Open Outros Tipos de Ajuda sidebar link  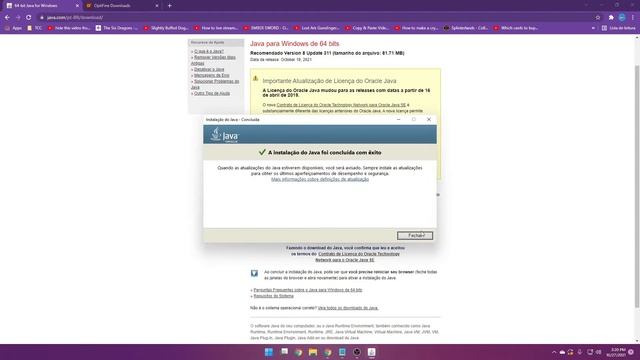click(212, 93)
